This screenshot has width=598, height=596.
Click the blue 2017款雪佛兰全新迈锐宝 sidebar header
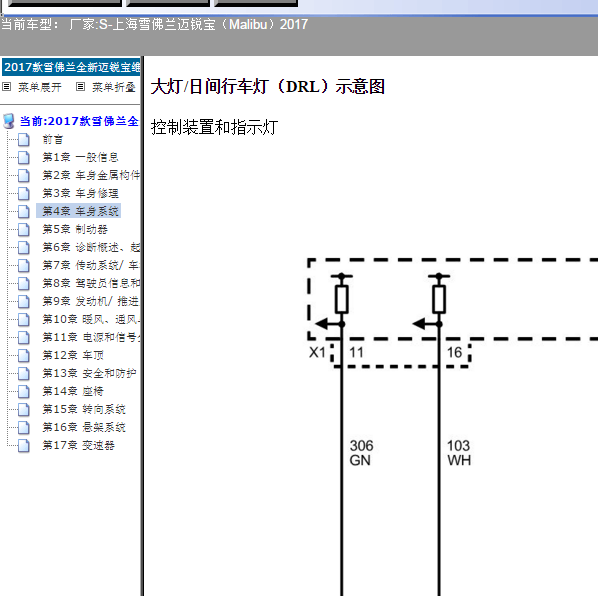71,67
